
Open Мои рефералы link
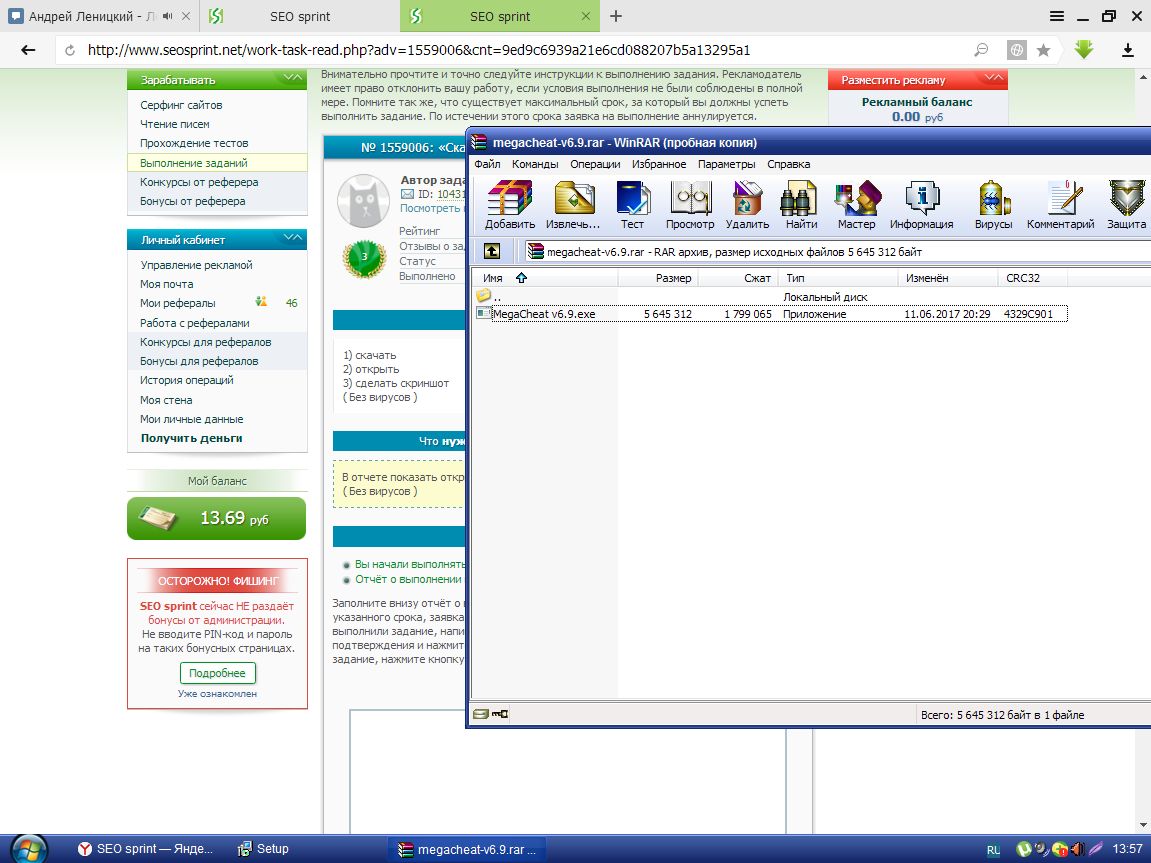[178, 303]
